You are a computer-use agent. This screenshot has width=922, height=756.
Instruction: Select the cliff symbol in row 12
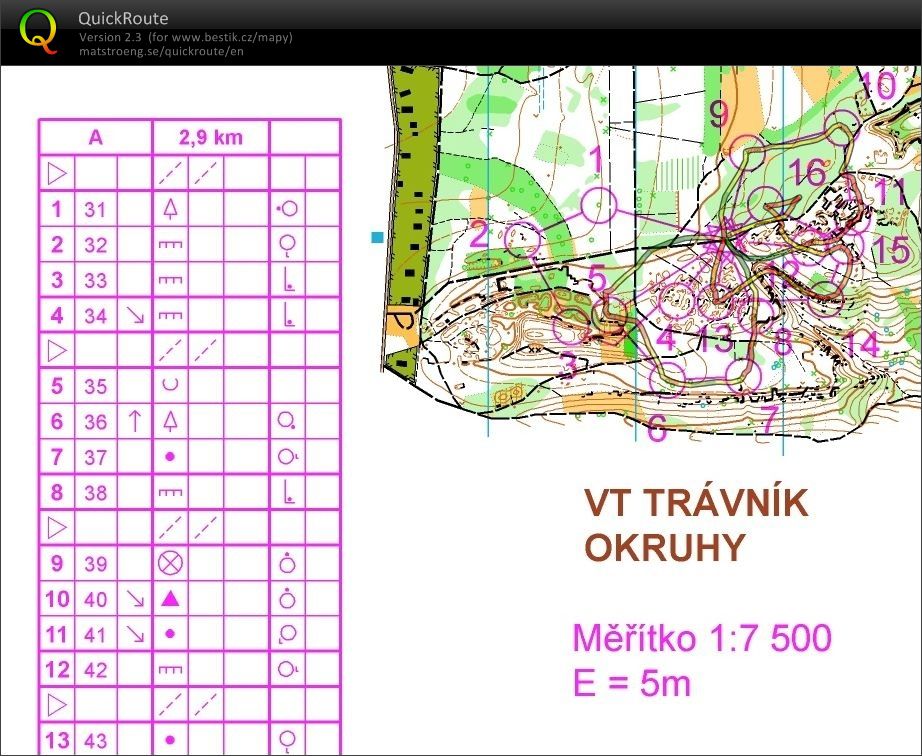[171, 670]
